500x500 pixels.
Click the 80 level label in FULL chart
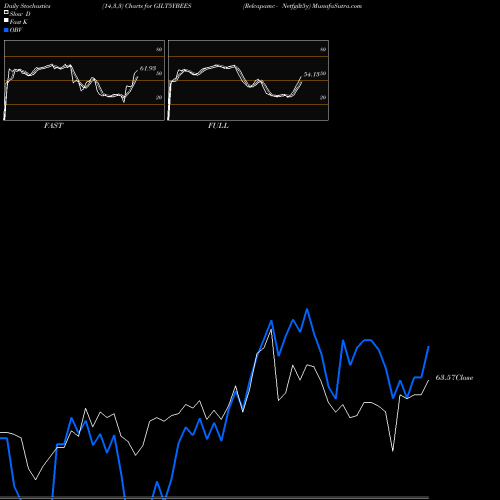click(323, 49)
